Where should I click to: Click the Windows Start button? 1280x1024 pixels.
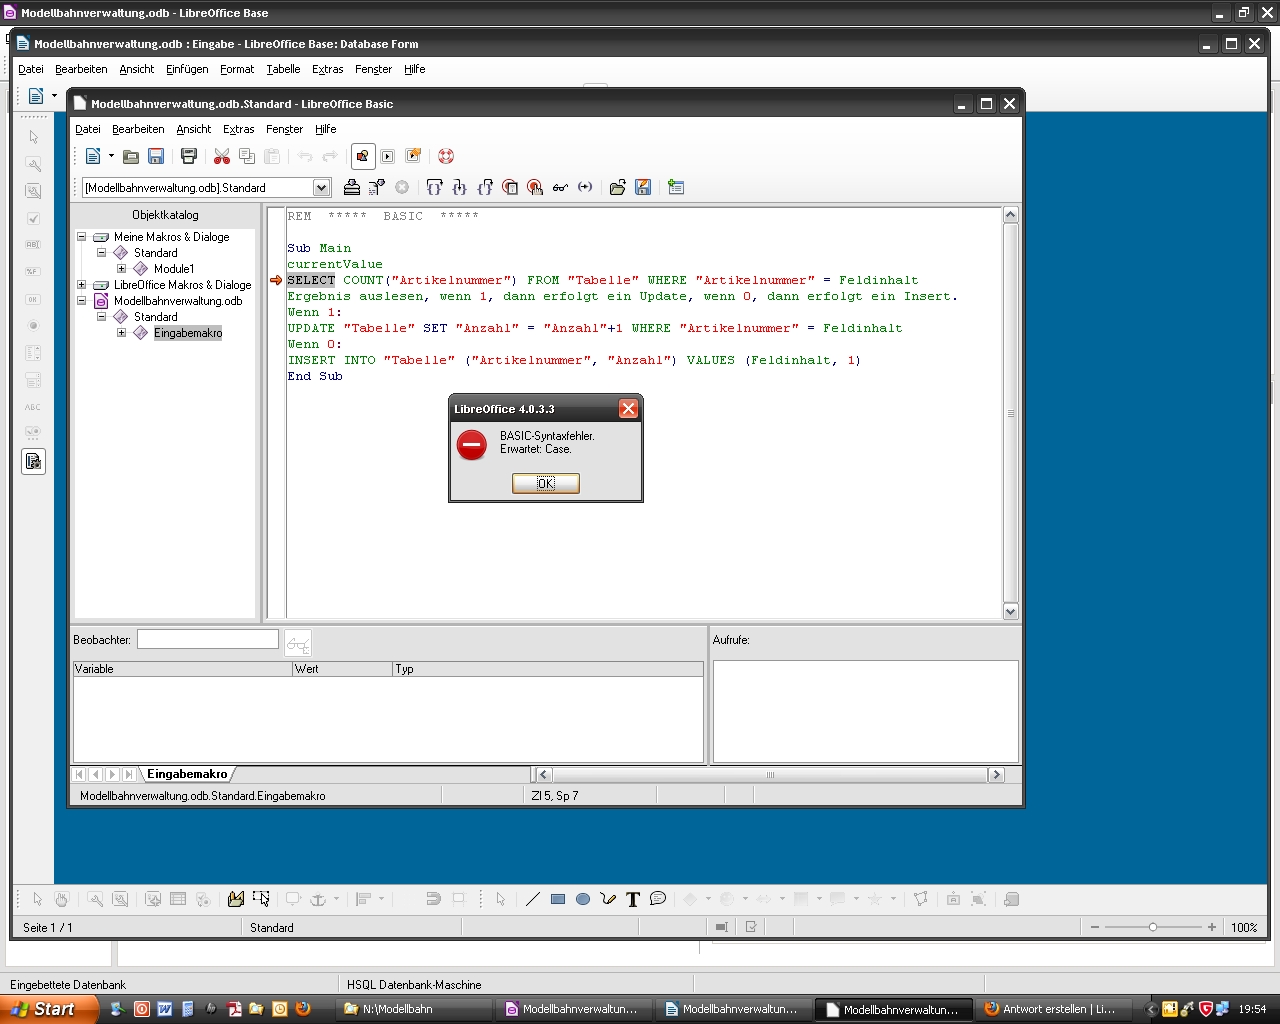point(49,1009)
